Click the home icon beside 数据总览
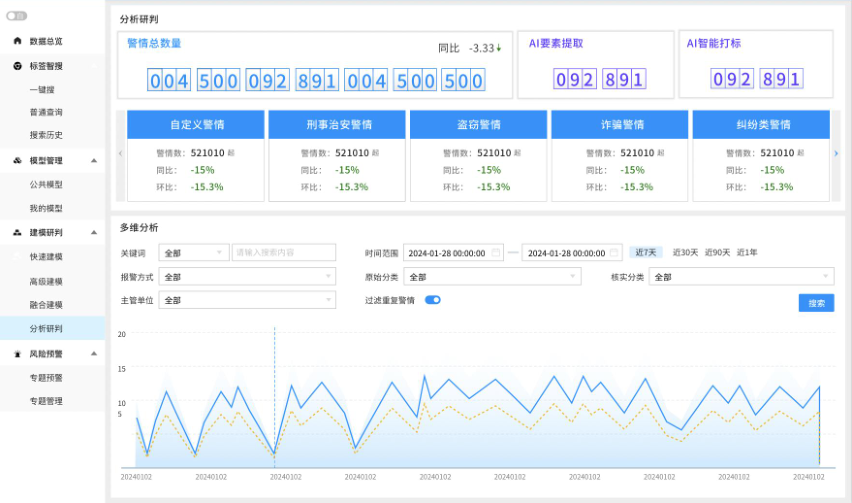Viewport: 852px width, 503px height. coord(17,41)
